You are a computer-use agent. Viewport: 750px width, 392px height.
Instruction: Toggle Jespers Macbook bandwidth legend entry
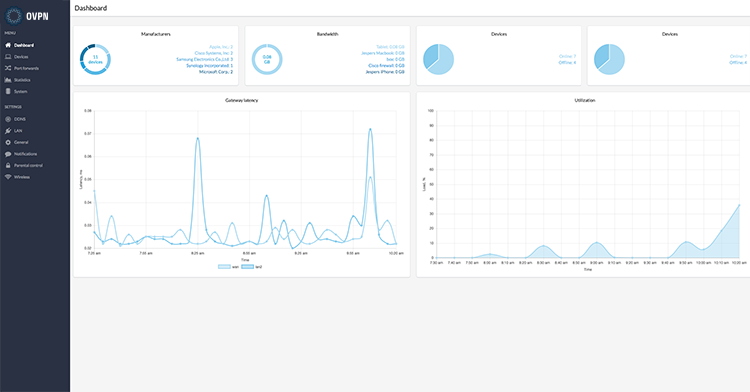pos(383,53)
